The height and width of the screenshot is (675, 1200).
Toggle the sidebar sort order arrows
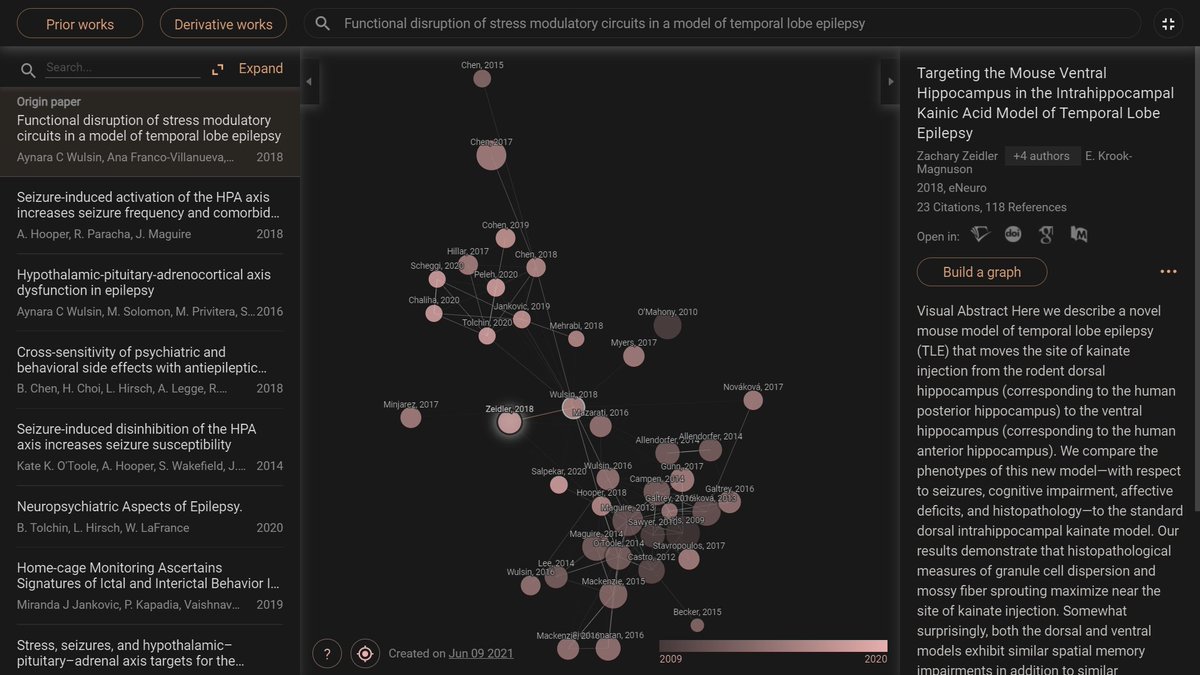[x=217, y=70]
